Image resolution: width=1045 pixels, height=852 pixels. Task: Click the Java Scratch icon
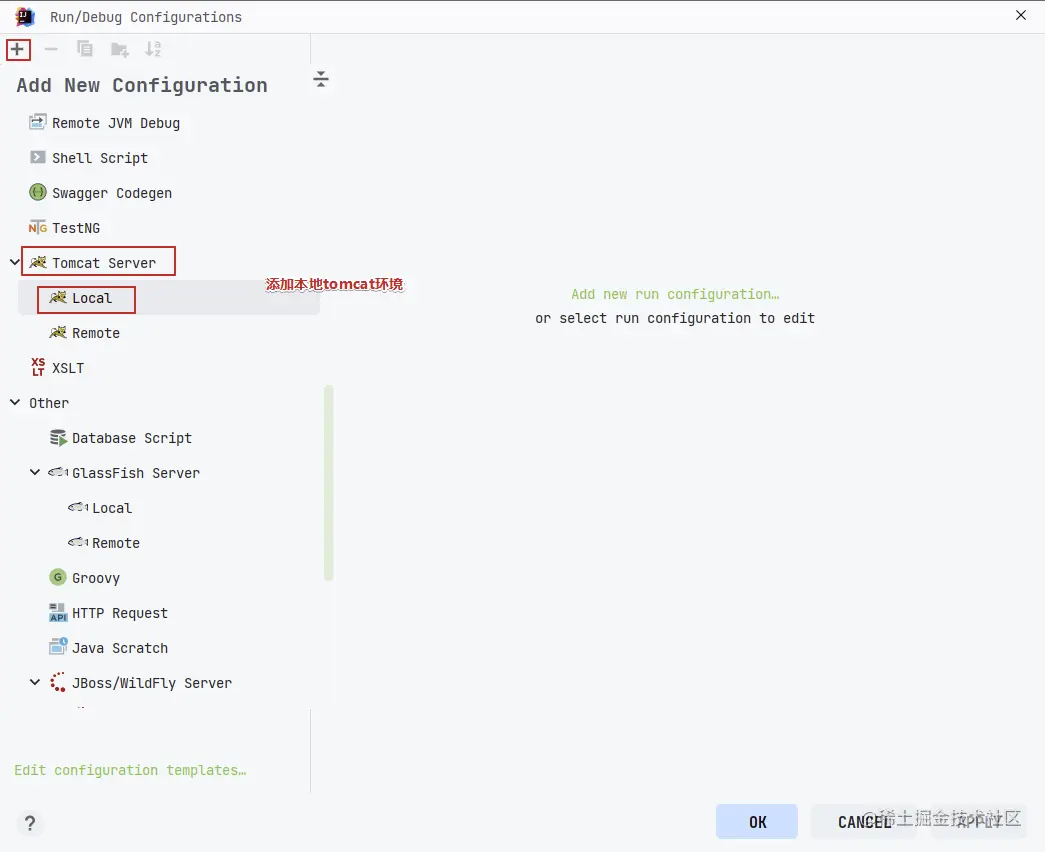tap(58, 647)
